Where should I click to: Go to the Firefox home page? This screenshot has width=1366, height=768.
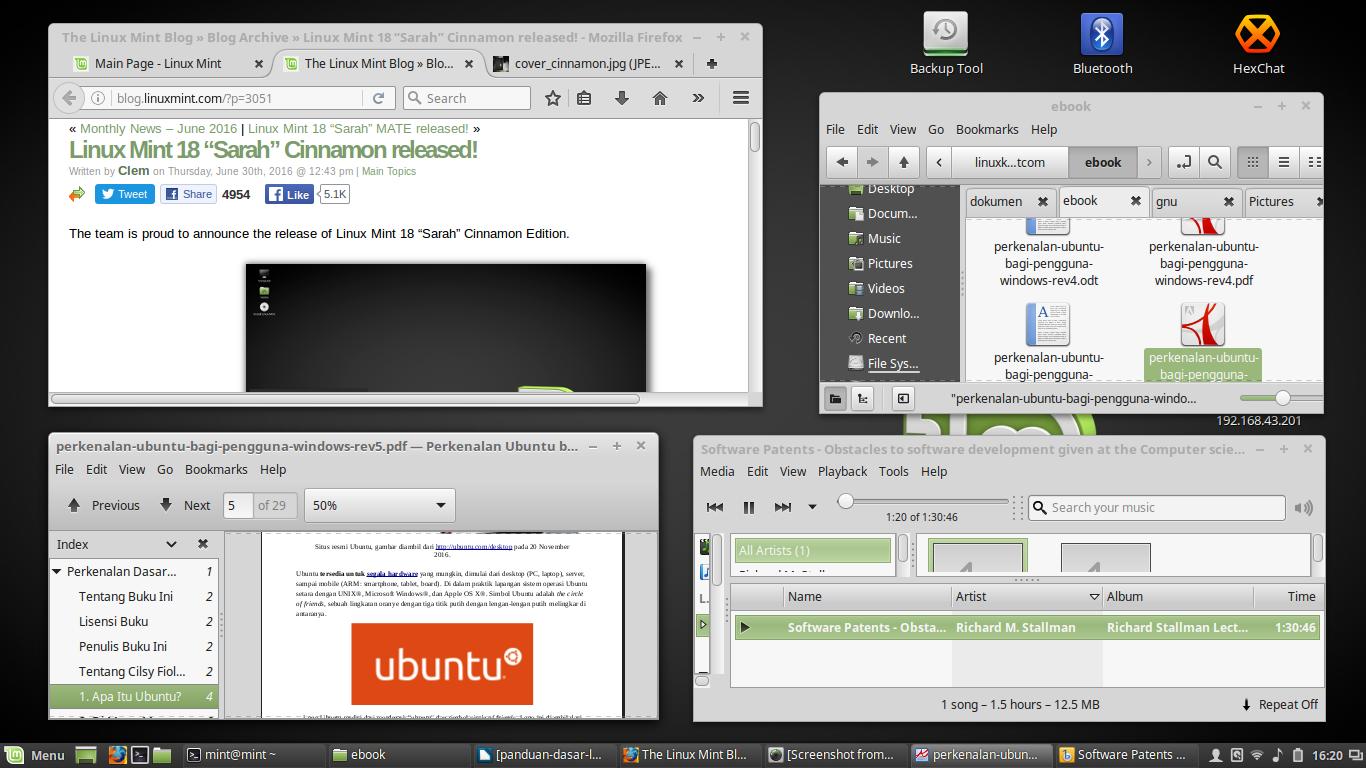tap(659, 98)
